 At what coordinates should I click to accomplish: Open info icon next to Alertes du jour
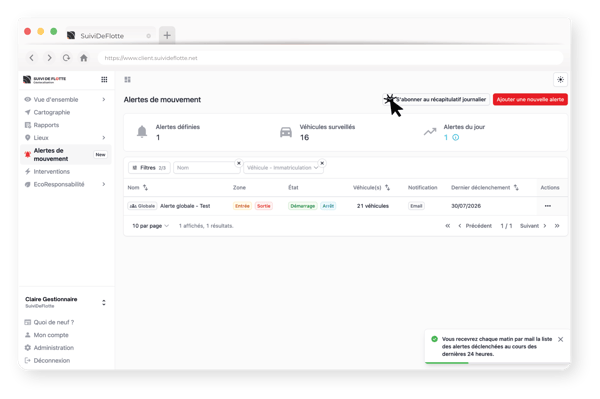[x=456, y=138]
